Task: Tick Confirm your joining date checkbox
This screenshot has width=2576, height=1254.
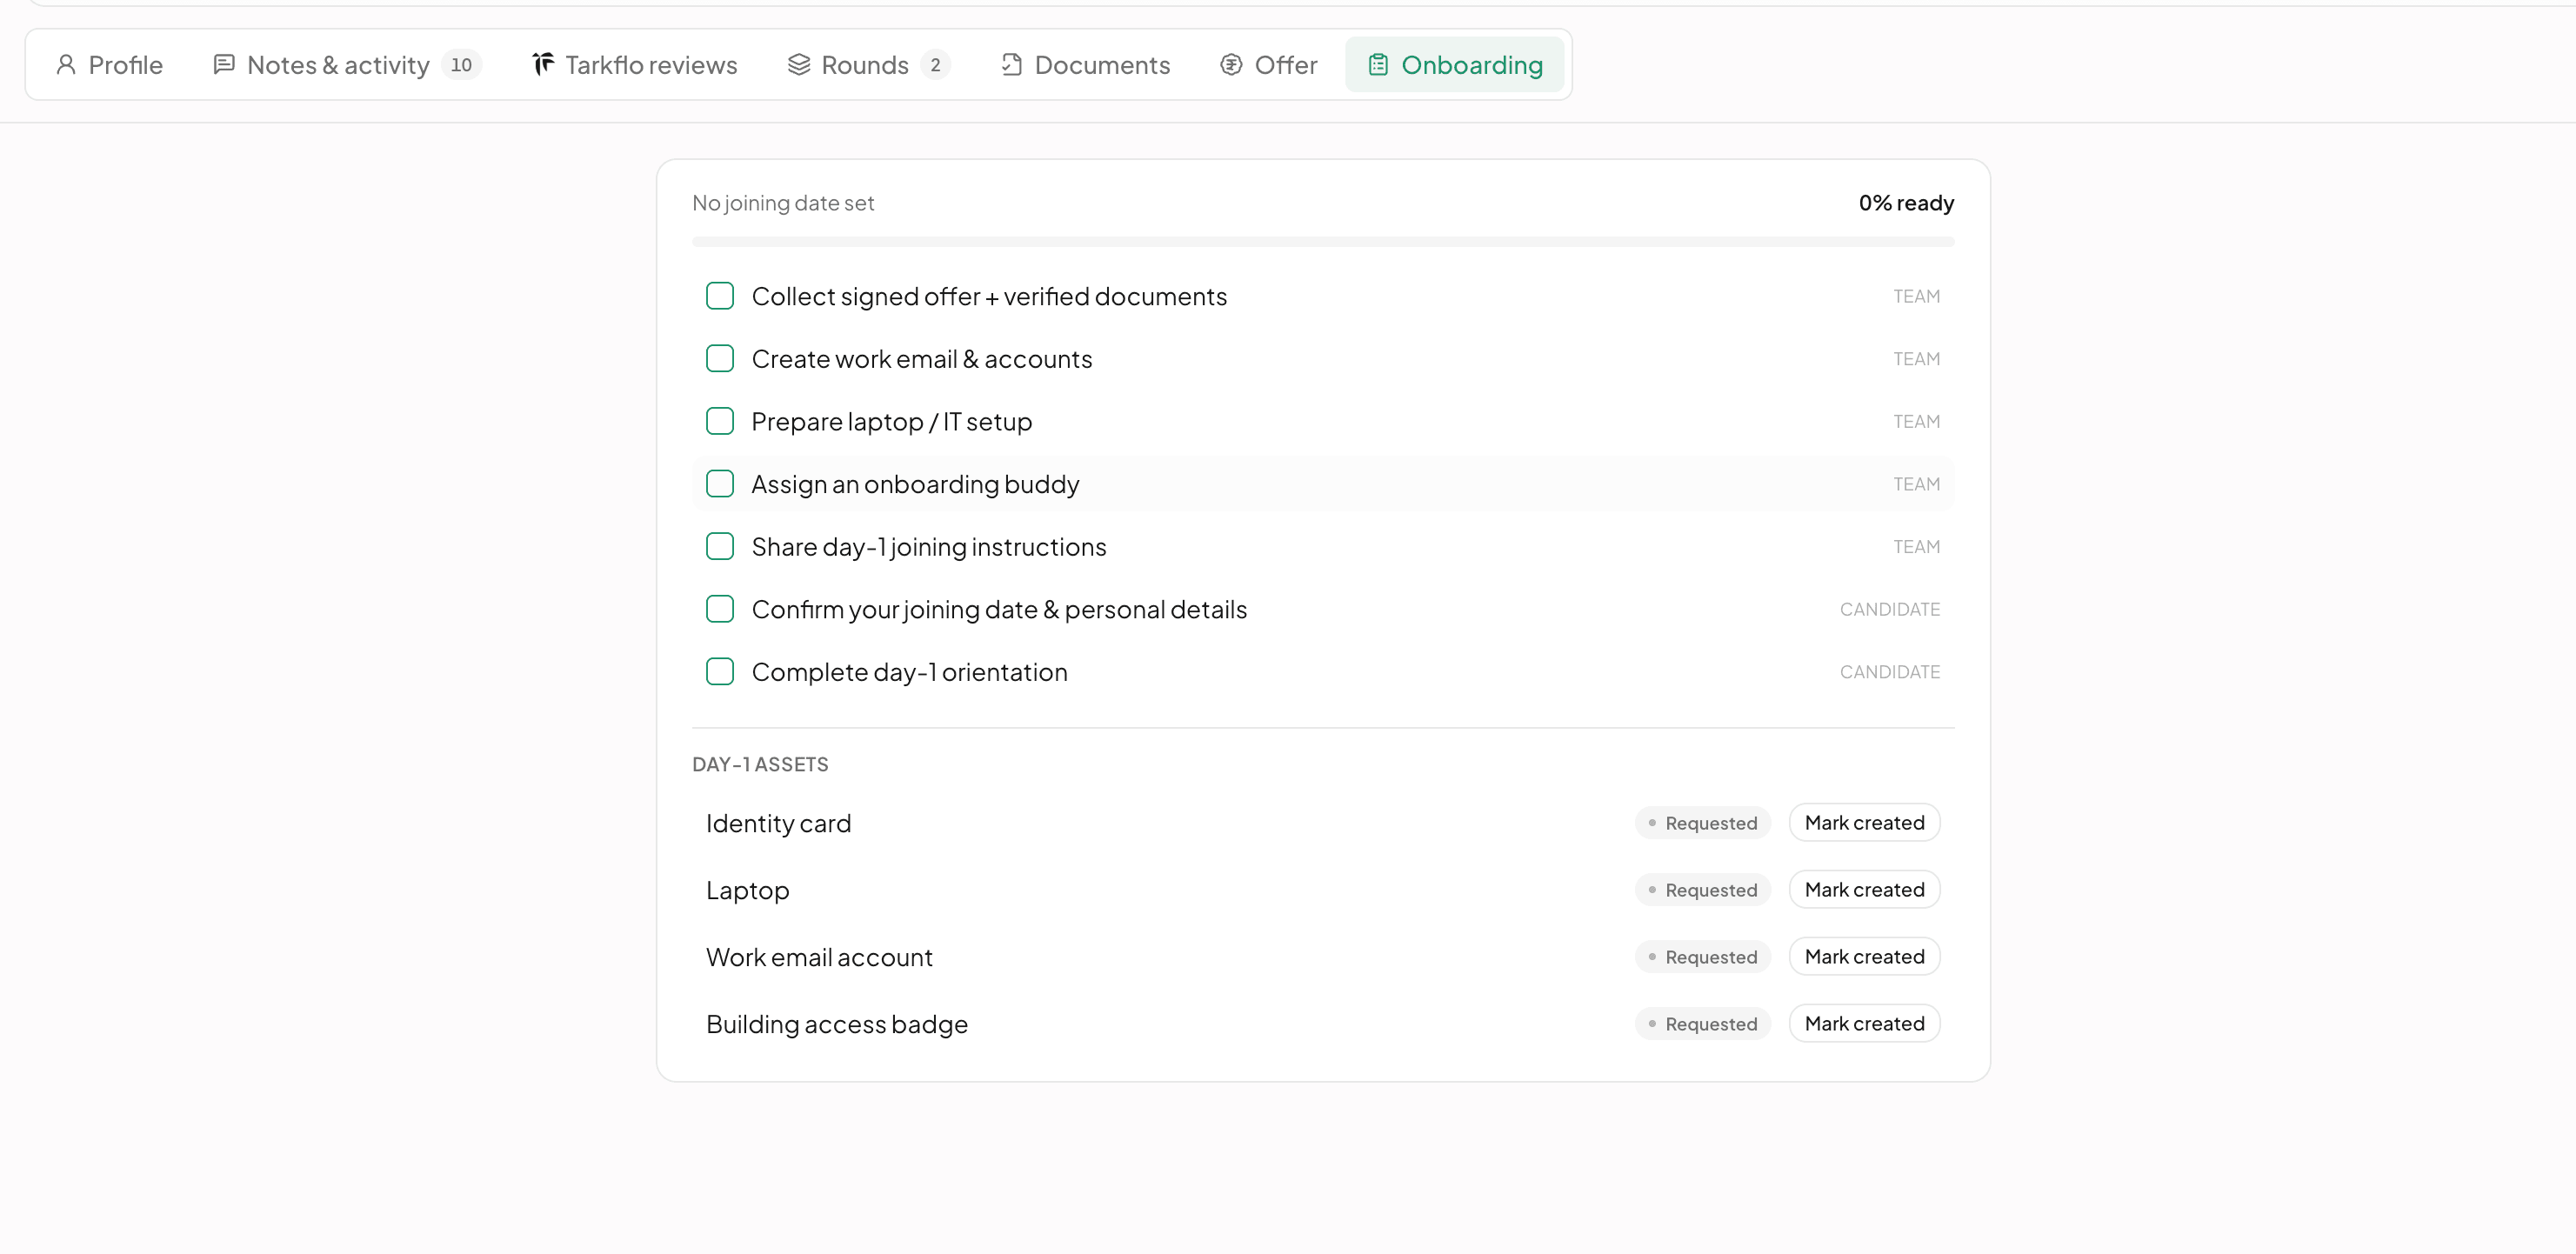Action: [x=720, y=609]
